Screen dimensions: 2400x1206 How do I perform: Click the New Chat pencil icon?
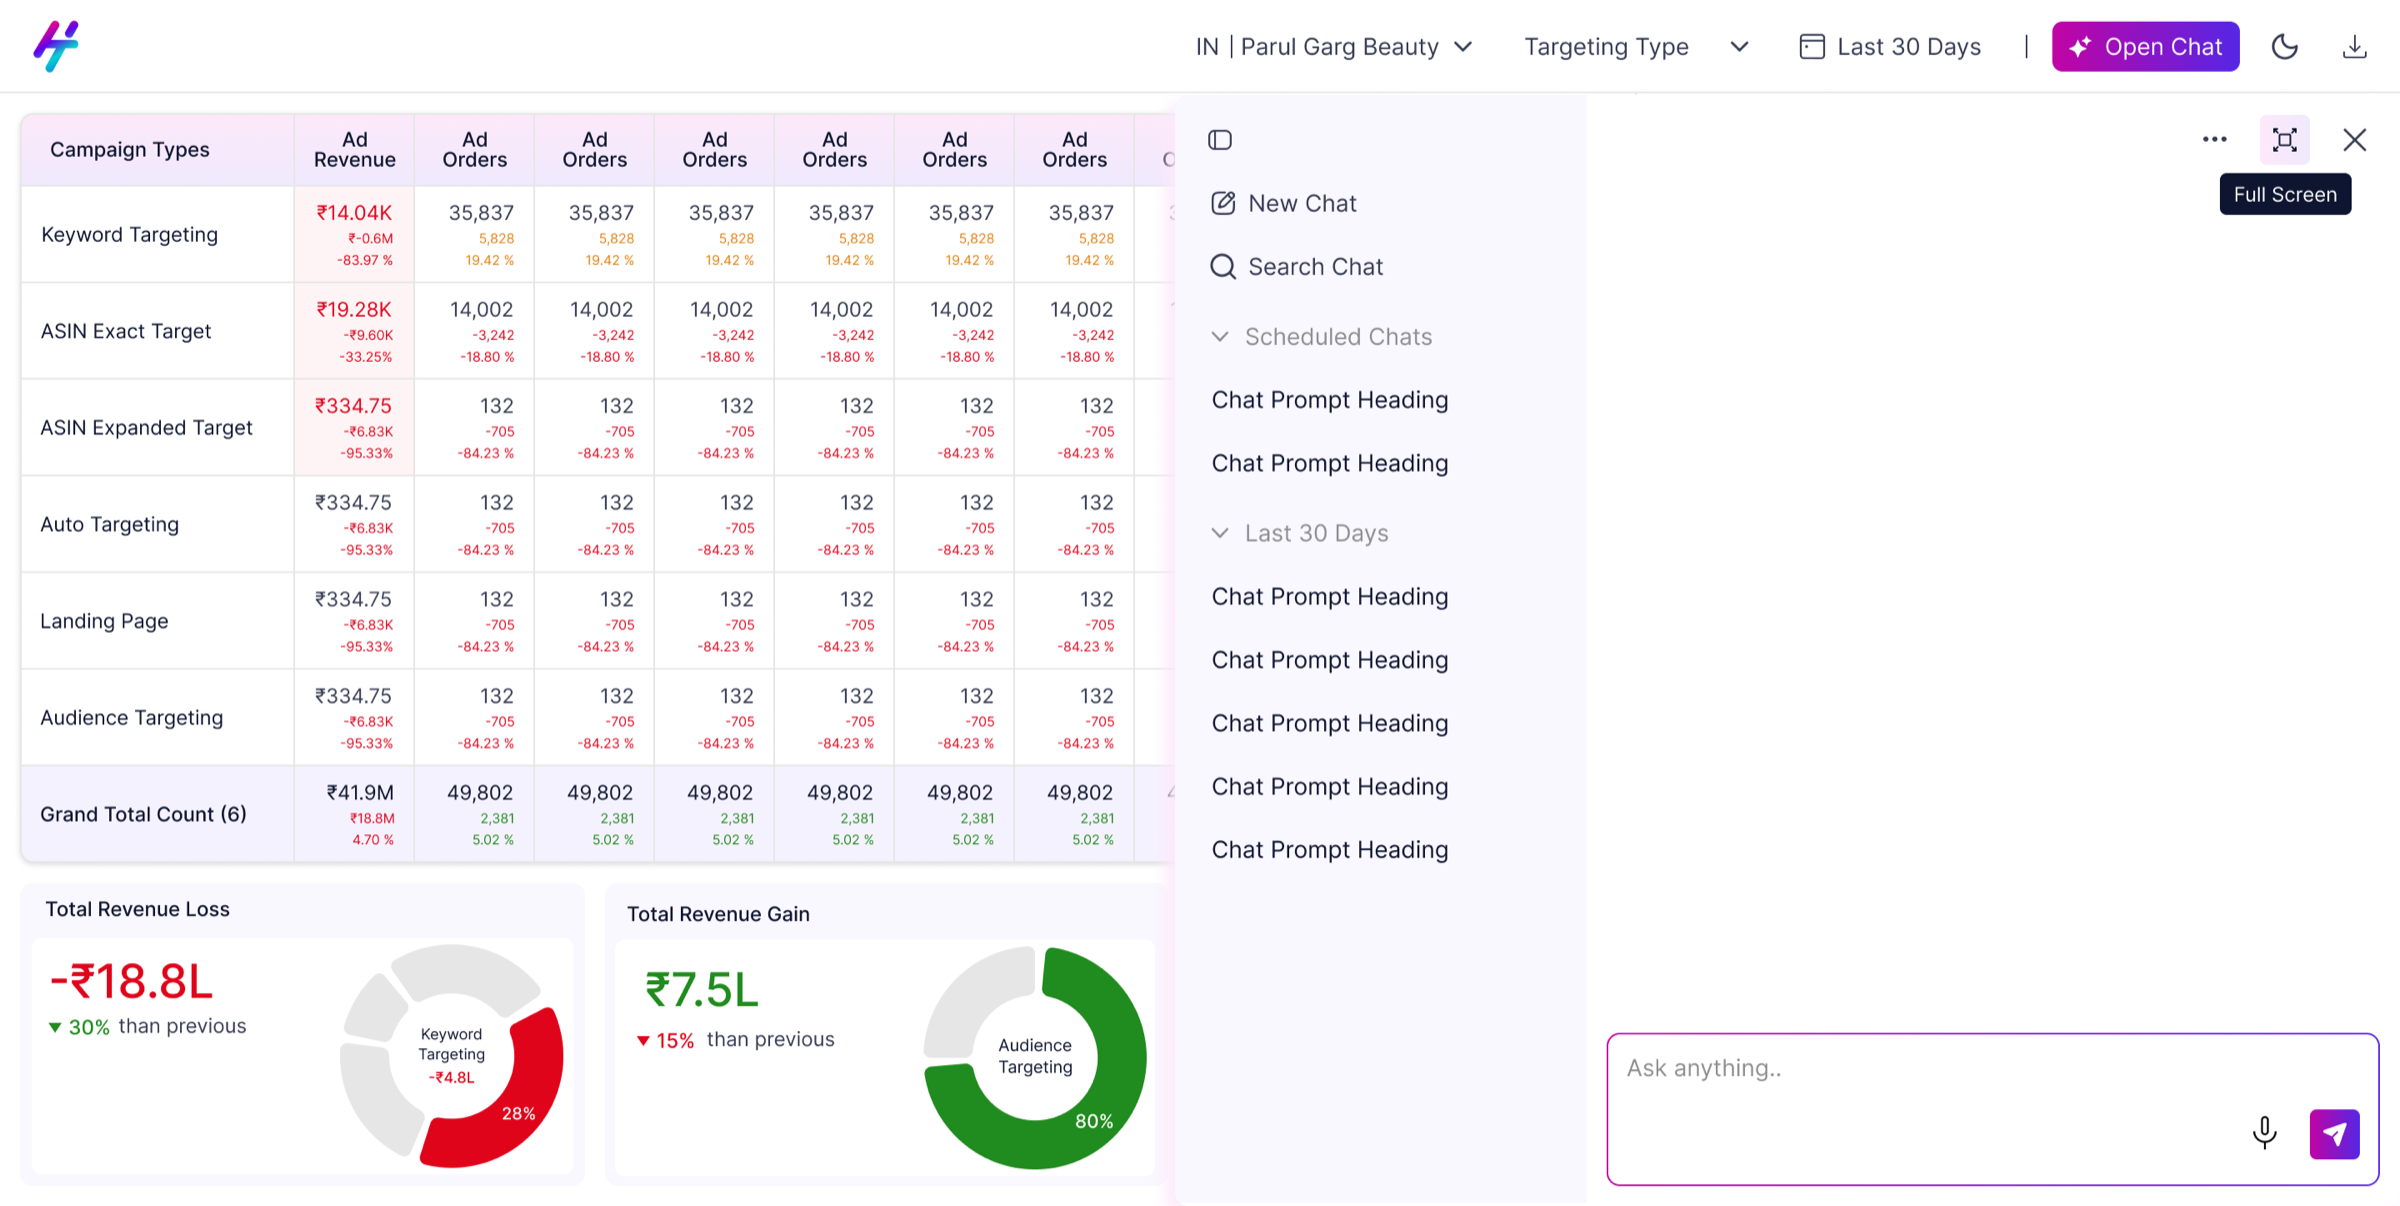(1223, 203)
